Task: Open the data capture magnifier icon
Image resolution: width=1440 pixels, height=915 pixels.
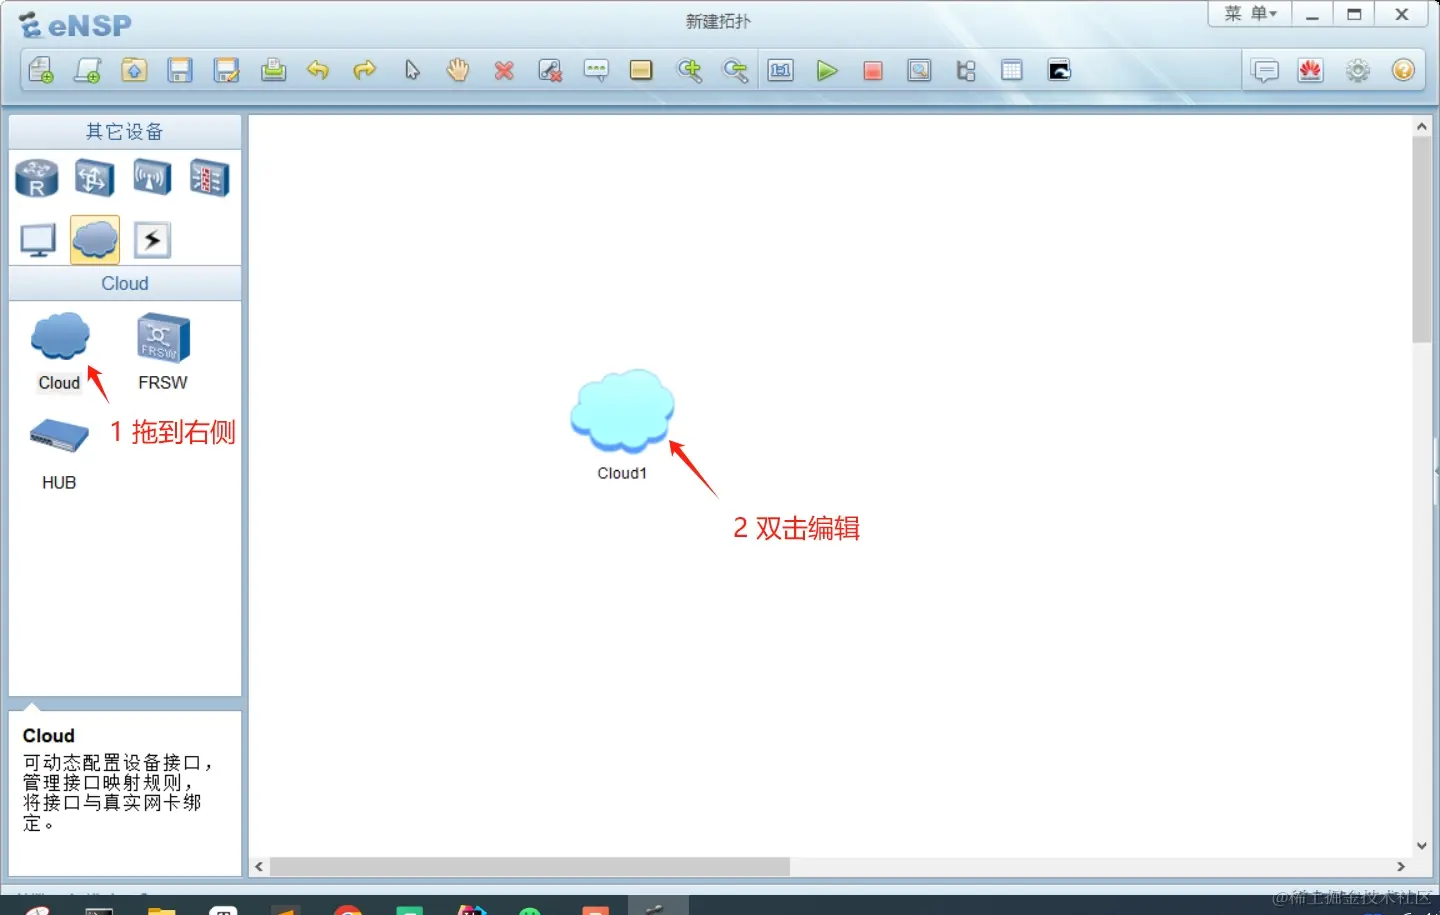Action: click(x=919, y=70)
